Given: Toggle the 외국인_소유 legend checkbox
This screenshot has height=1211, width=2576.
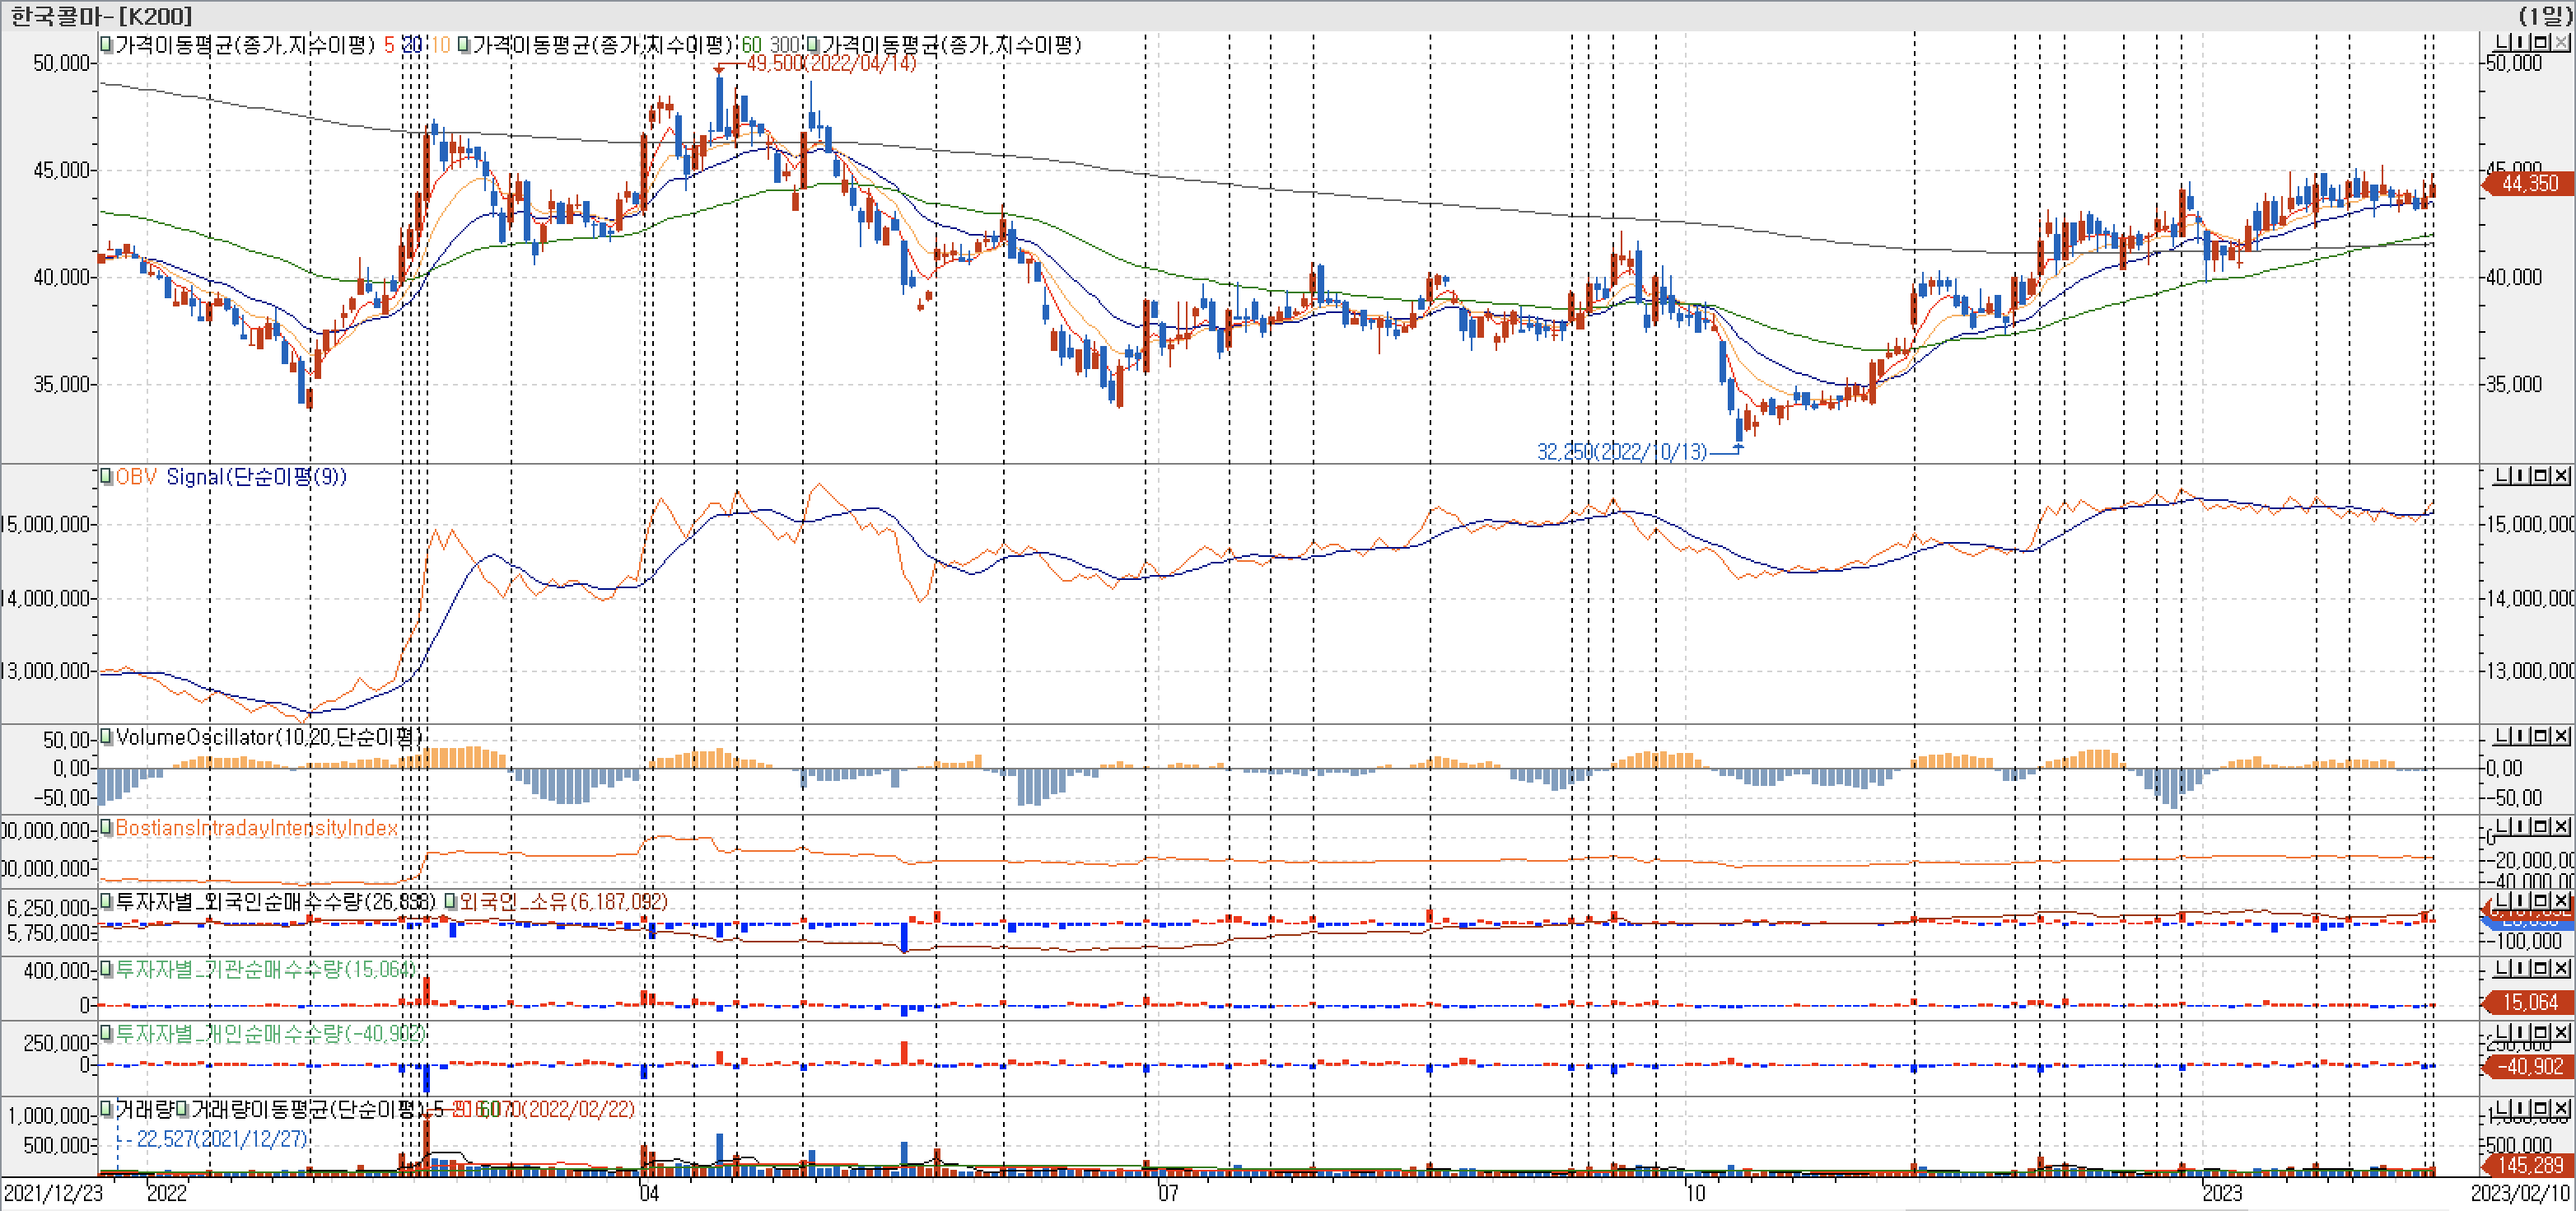Looking at the screenshot, I should 450,902.
